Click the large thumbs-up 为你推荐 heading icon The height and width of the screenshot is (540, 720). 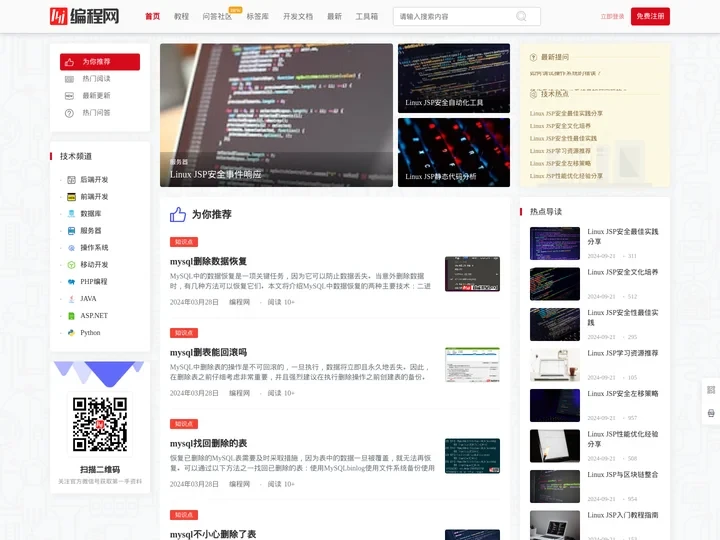(x=178, y=214)
